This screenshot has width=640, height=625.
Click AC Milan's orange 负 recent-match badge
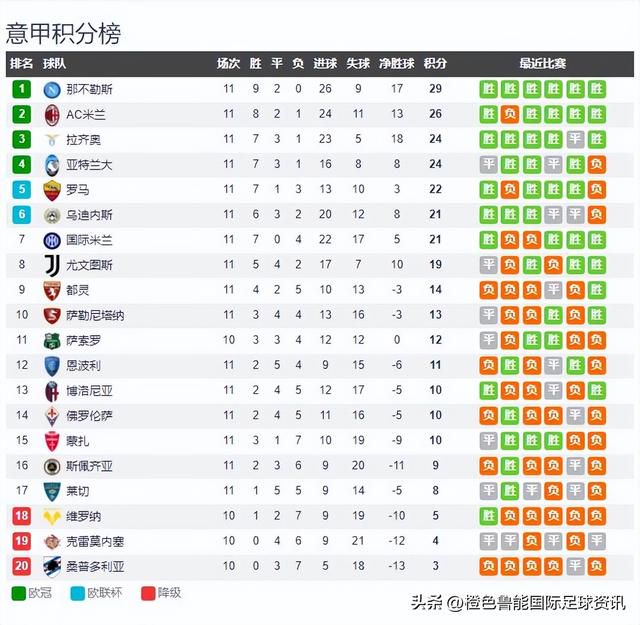point(510,114)
